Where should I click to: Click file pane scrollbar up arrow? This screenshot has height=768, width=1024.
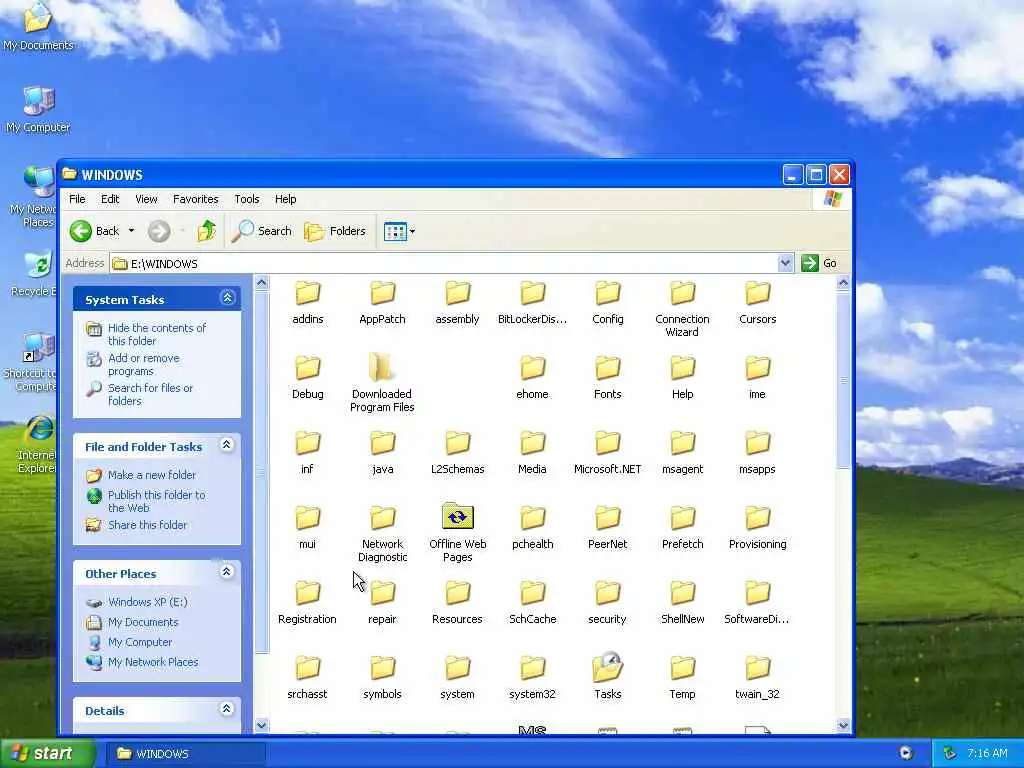[843, 283]
